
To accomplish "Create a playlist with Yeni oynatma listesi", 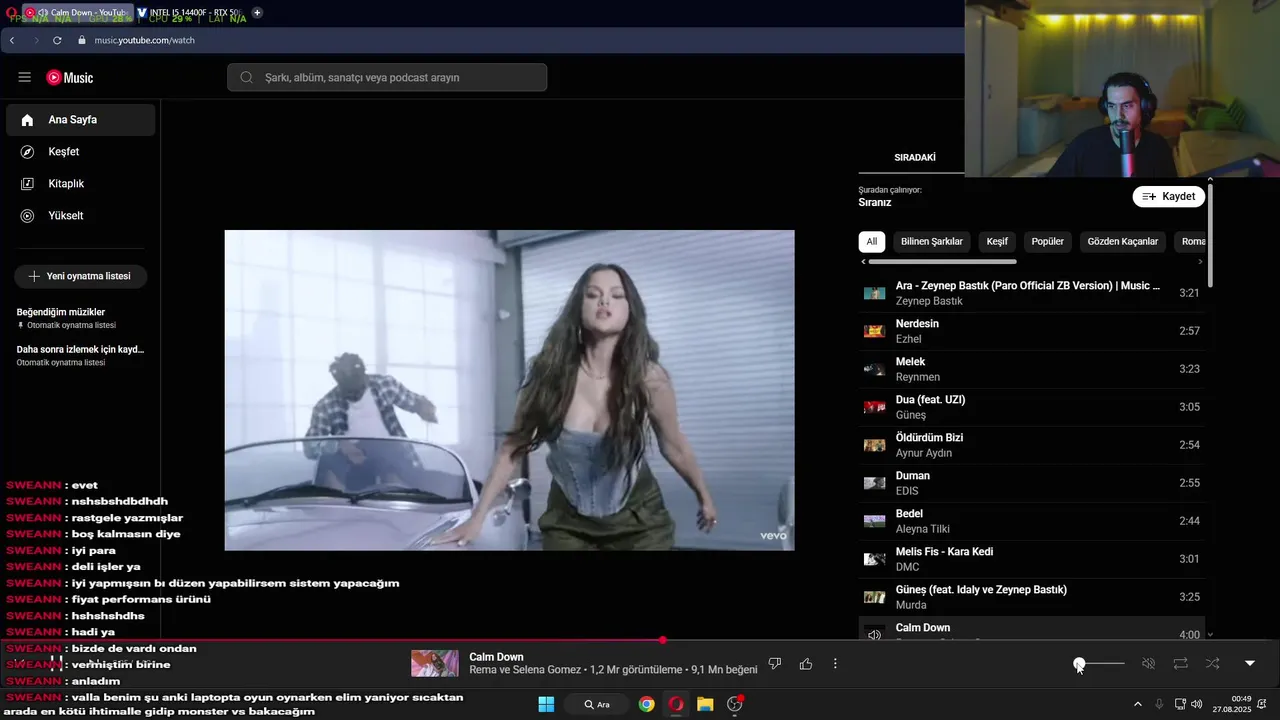I will point(80,276).
